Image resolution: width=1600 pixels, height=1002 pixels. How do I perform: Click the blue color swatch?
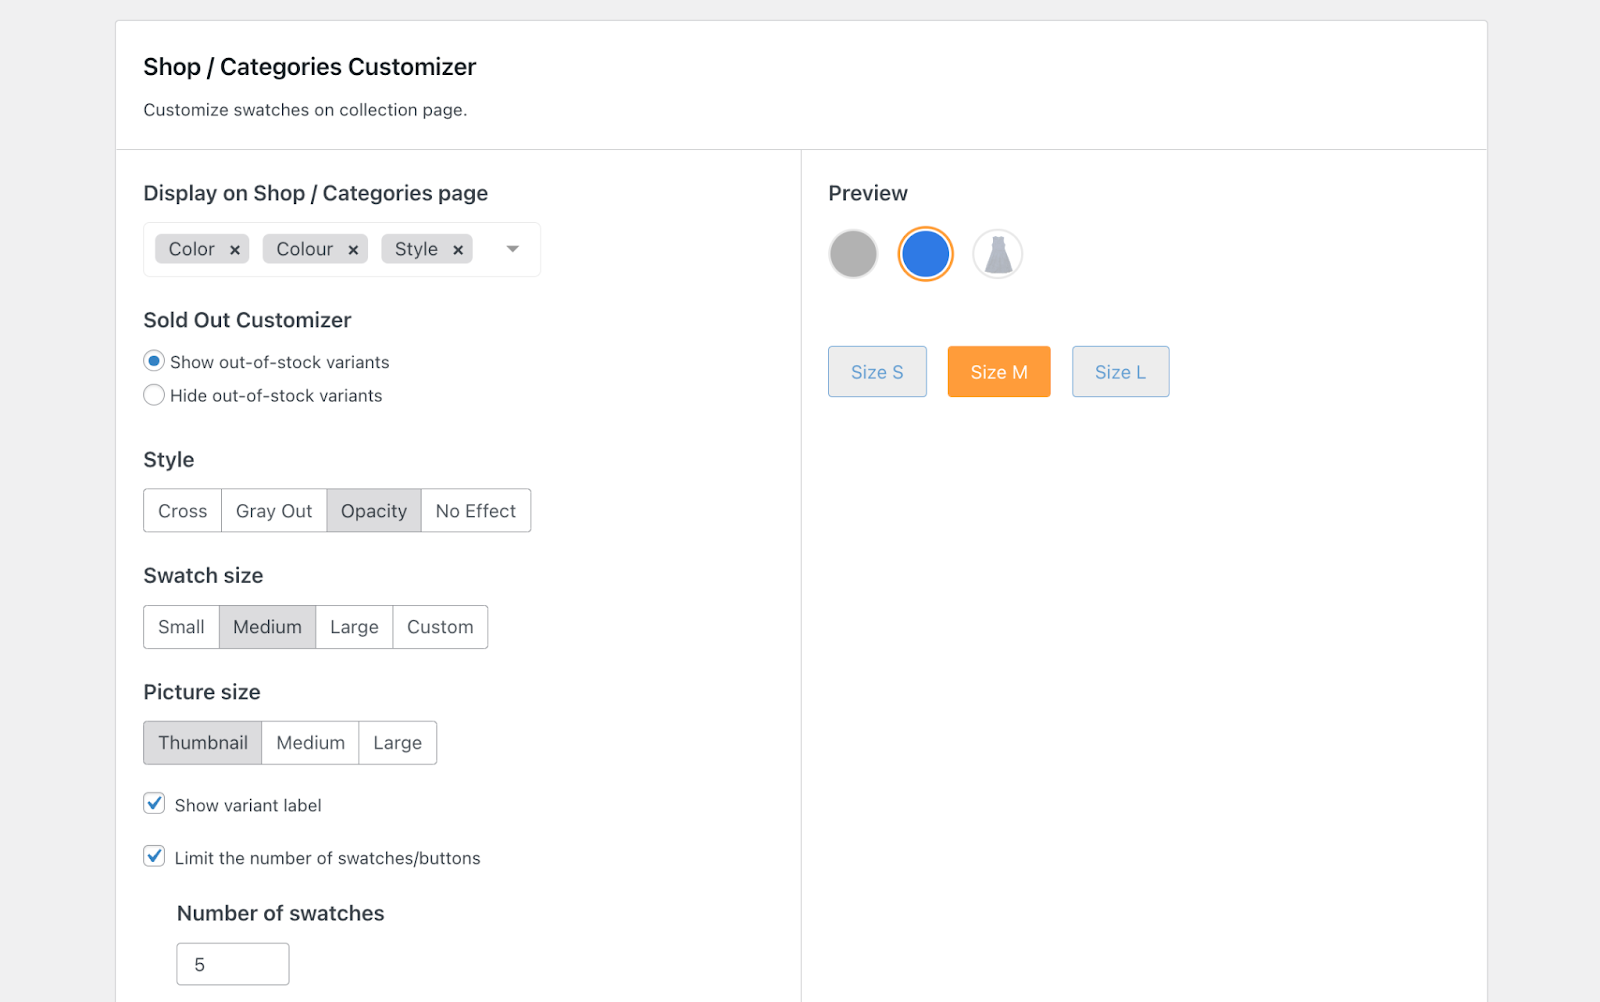point(925,254)
